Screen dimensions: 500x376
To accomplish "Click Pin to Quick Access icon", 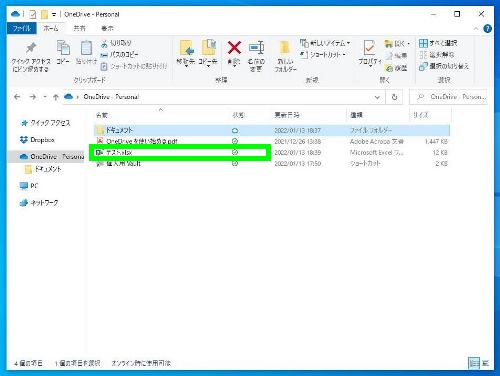I will coord(31,56).
